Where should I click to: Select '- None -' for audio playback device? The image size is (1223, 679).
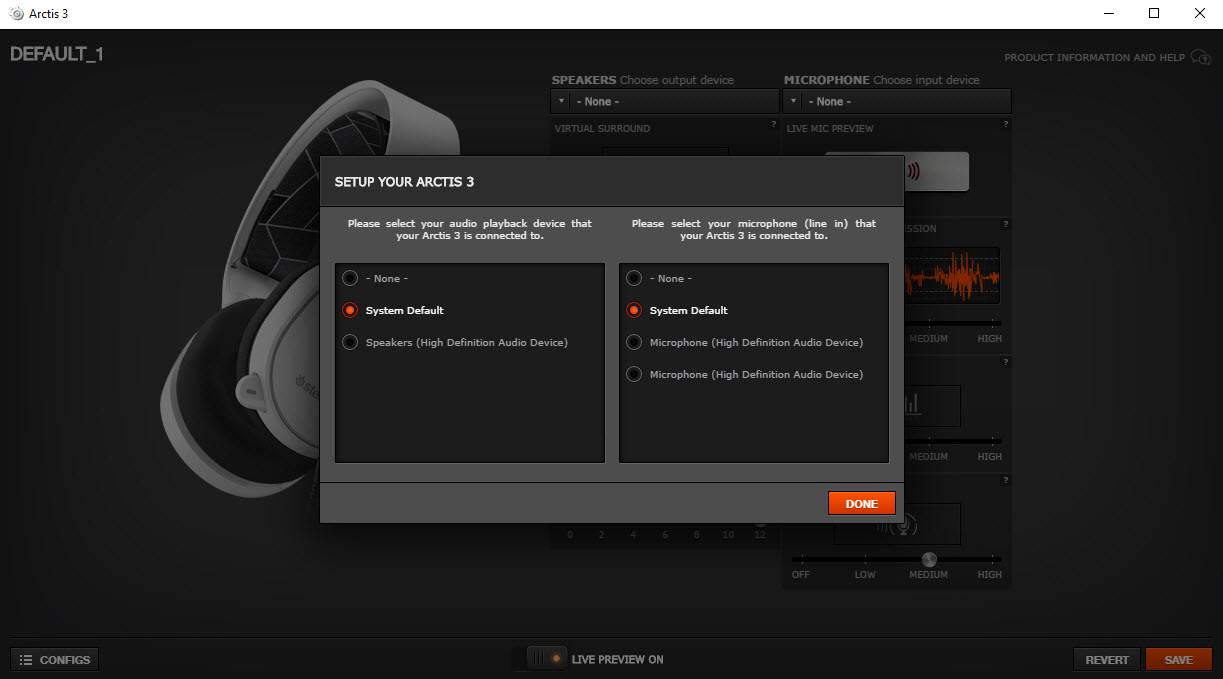point(350,278)
